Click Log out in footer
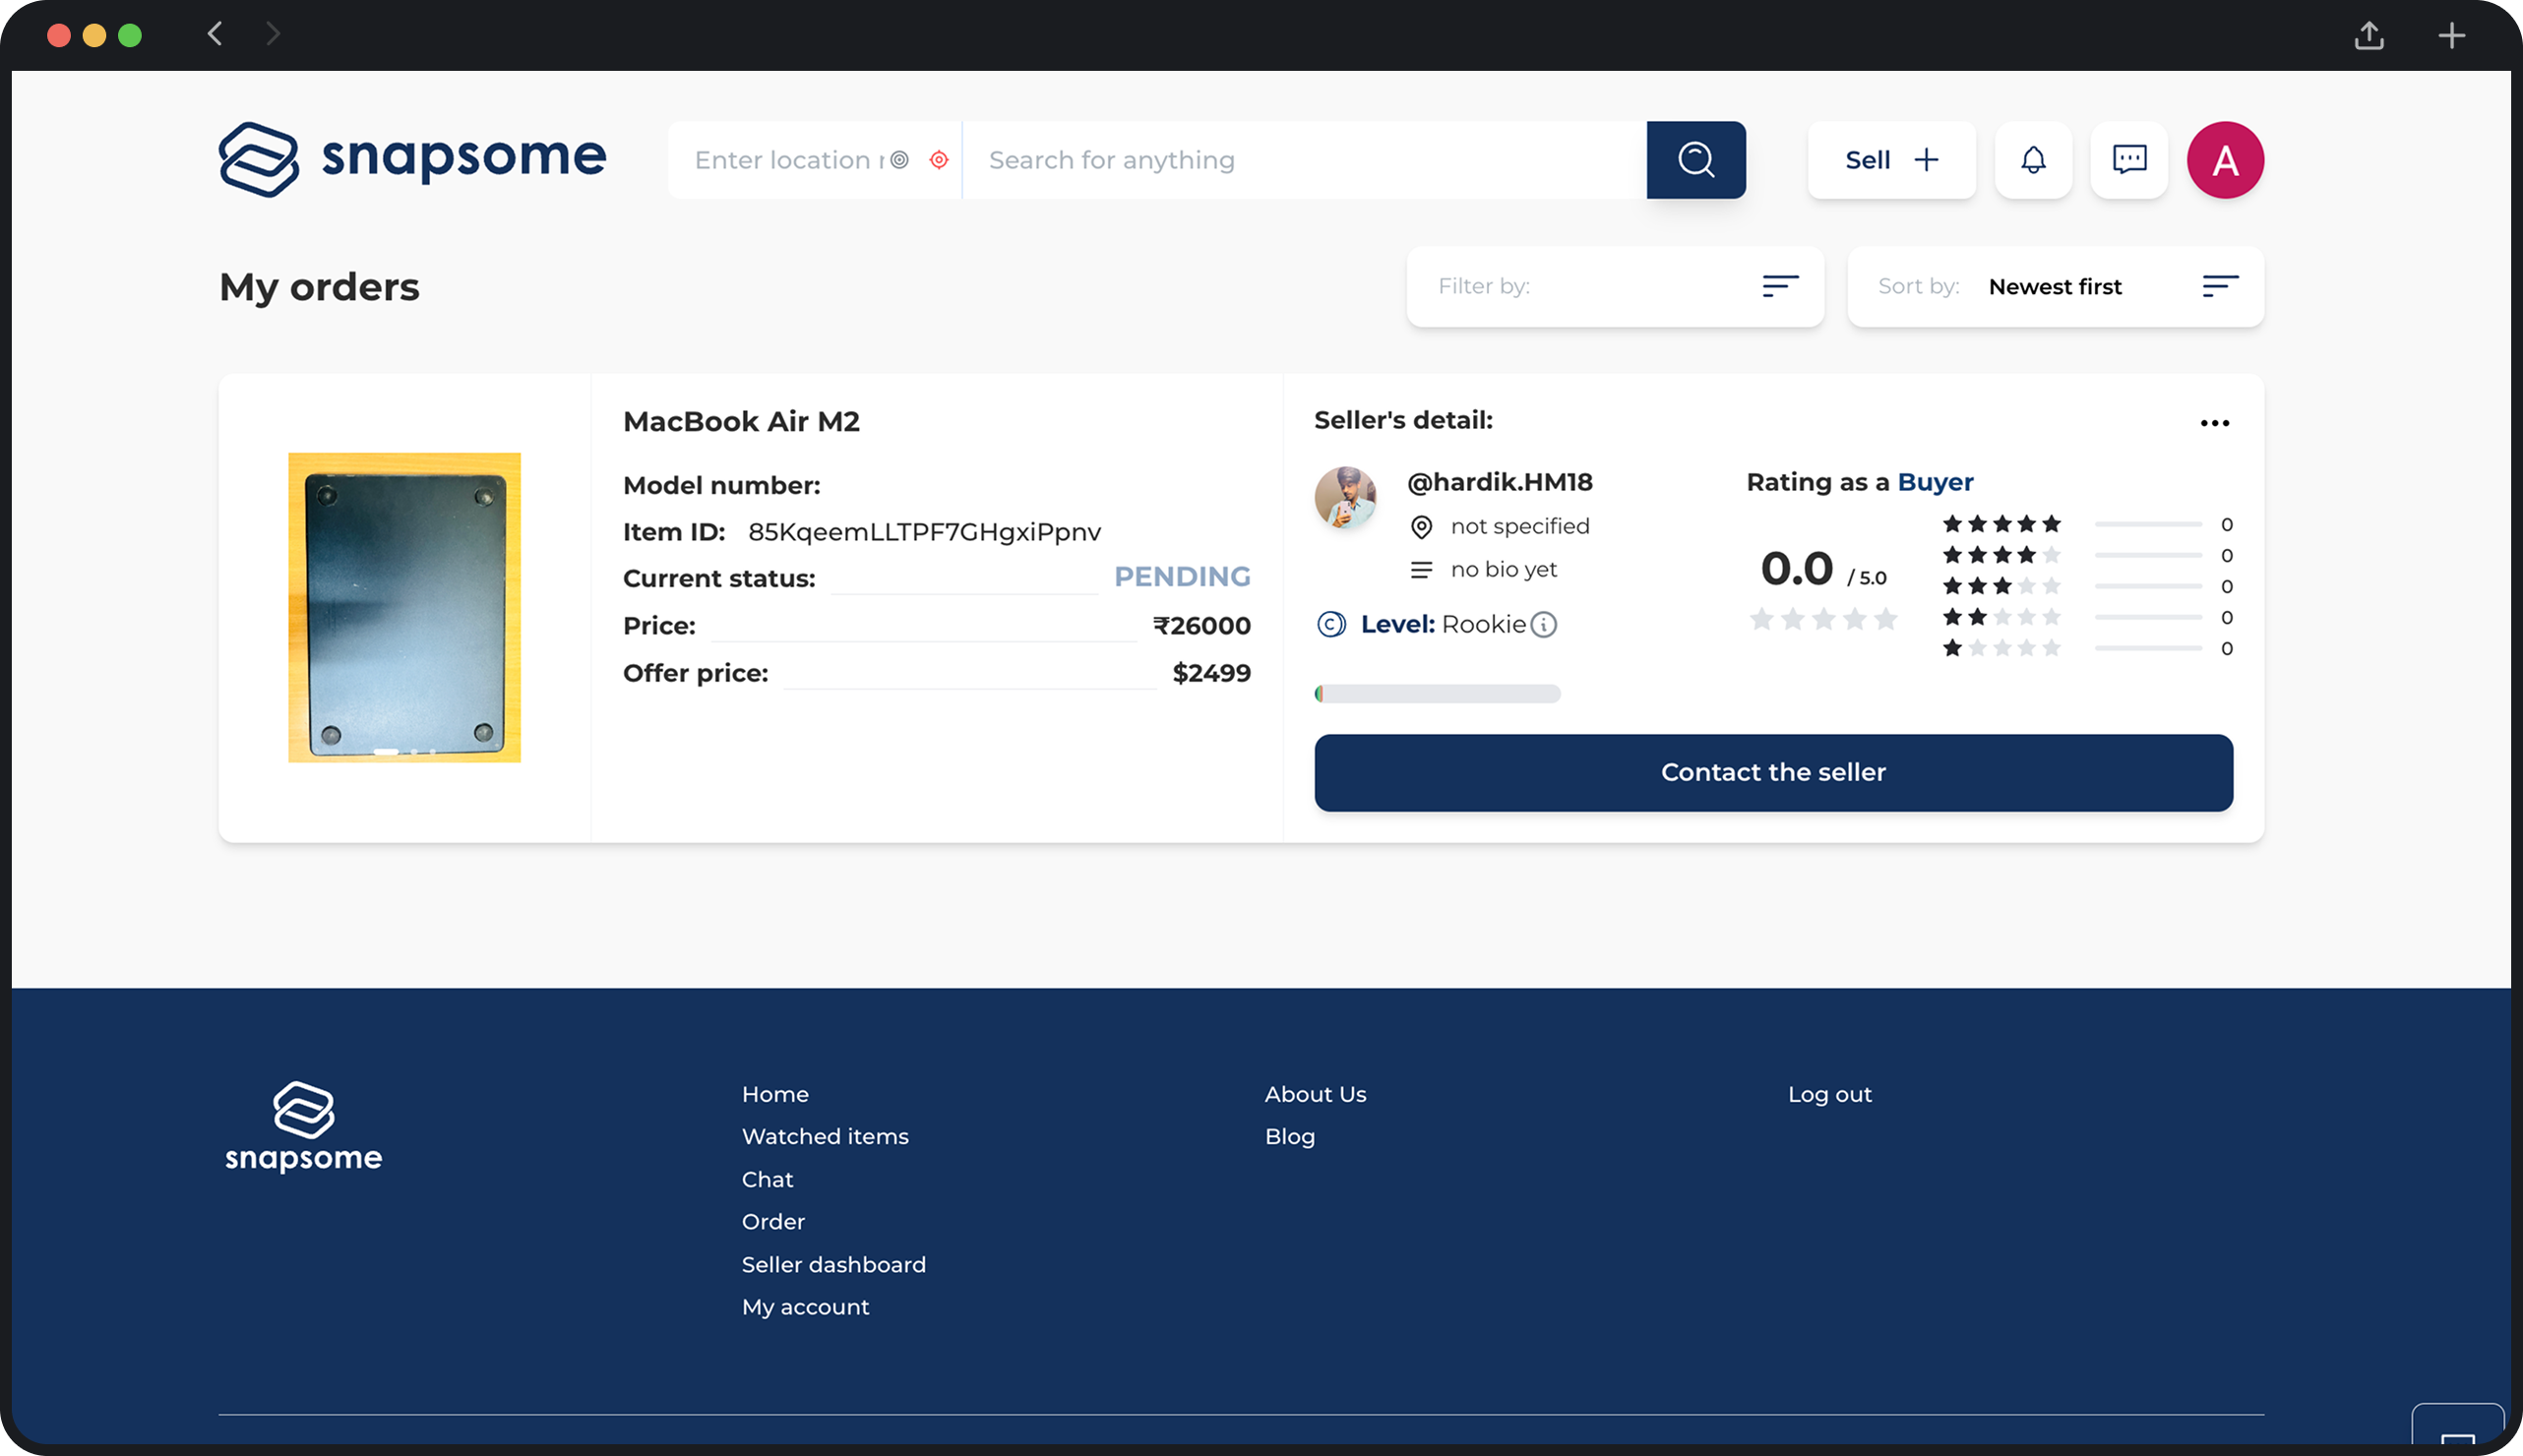This screenshot has width=2523, height=1456. pyautogui.click(x=1829, y=1094)
